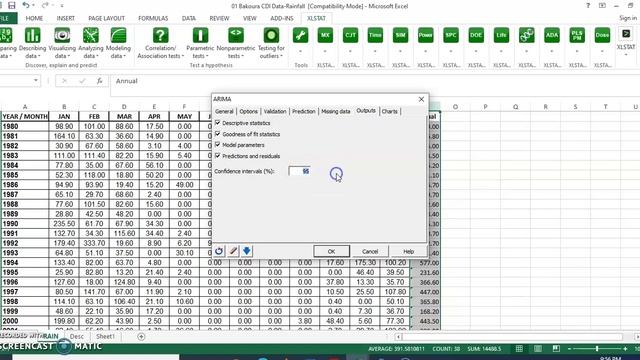640x360 pixels.
Task: Click the Tools wrench icon
Action: click(300, 36)
